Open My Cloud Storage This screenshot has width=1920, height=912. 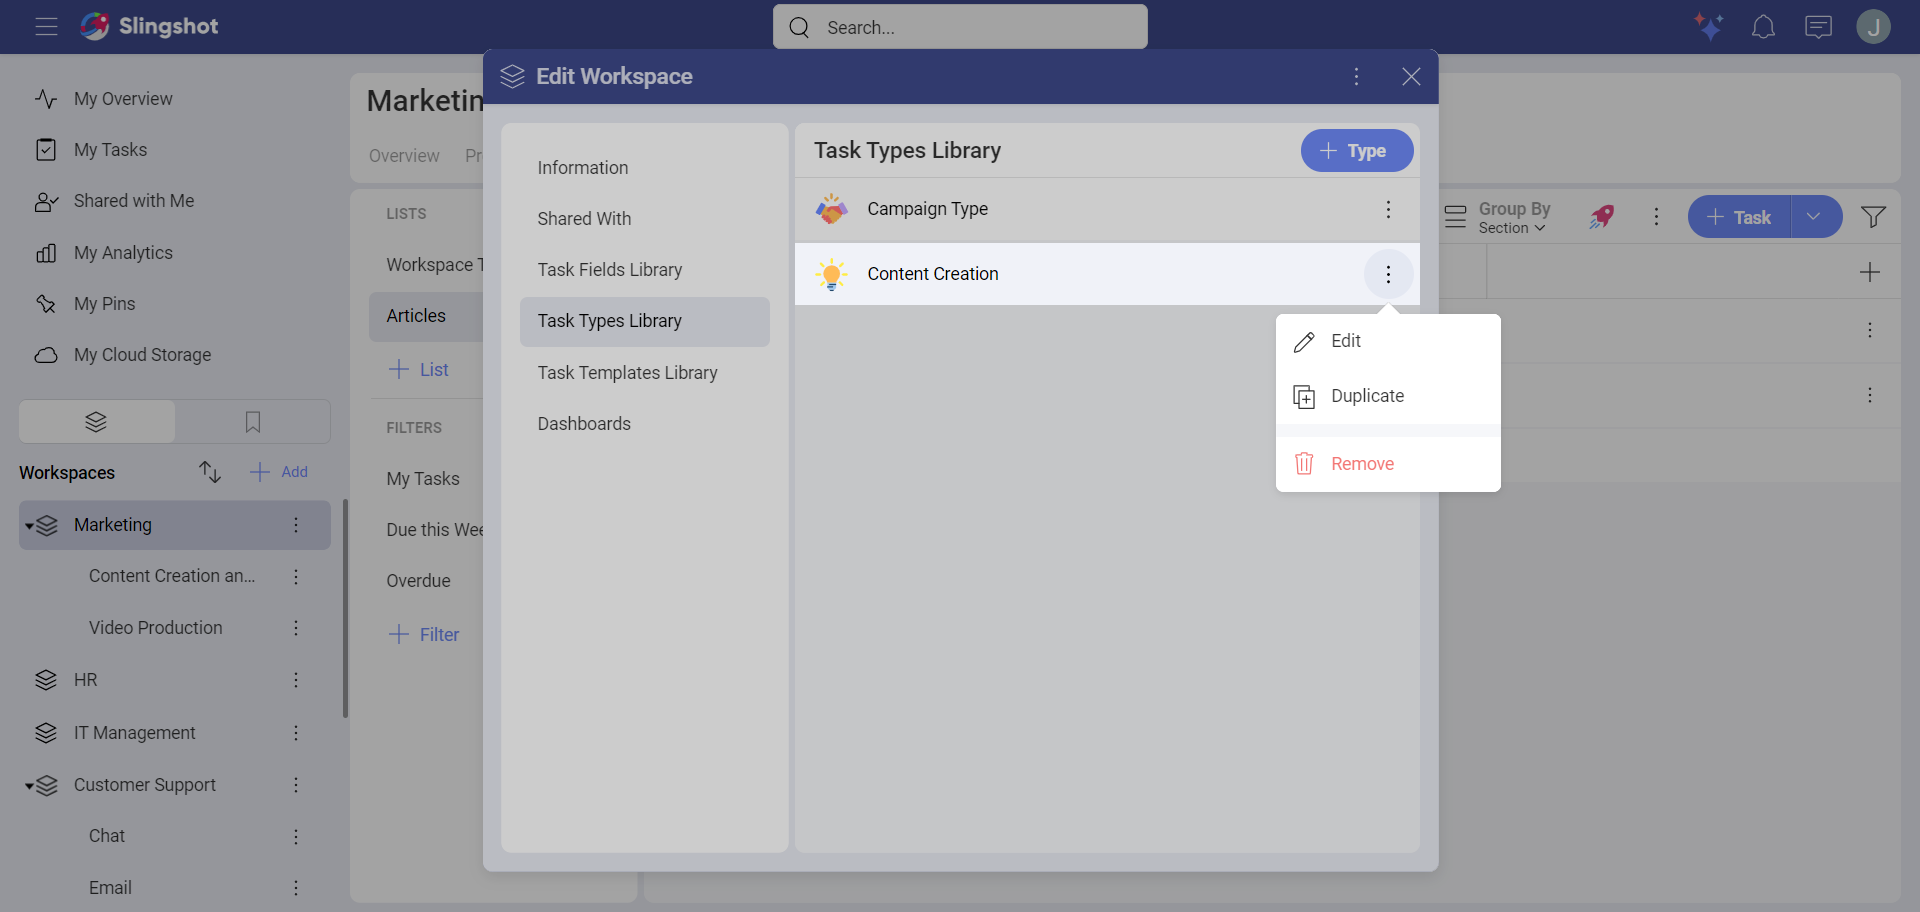click(142, 355)
